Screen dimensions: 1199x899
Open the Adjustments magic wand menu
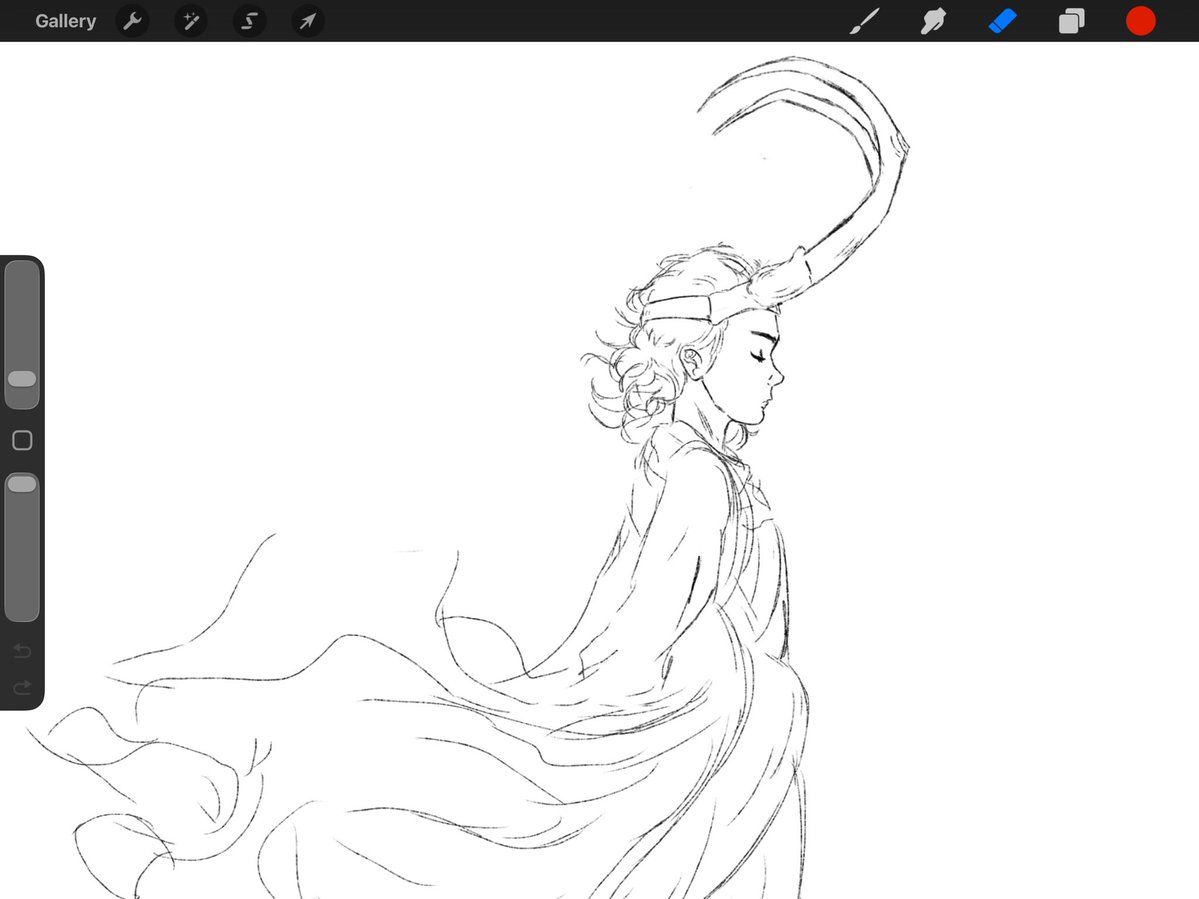coord(190,21)
